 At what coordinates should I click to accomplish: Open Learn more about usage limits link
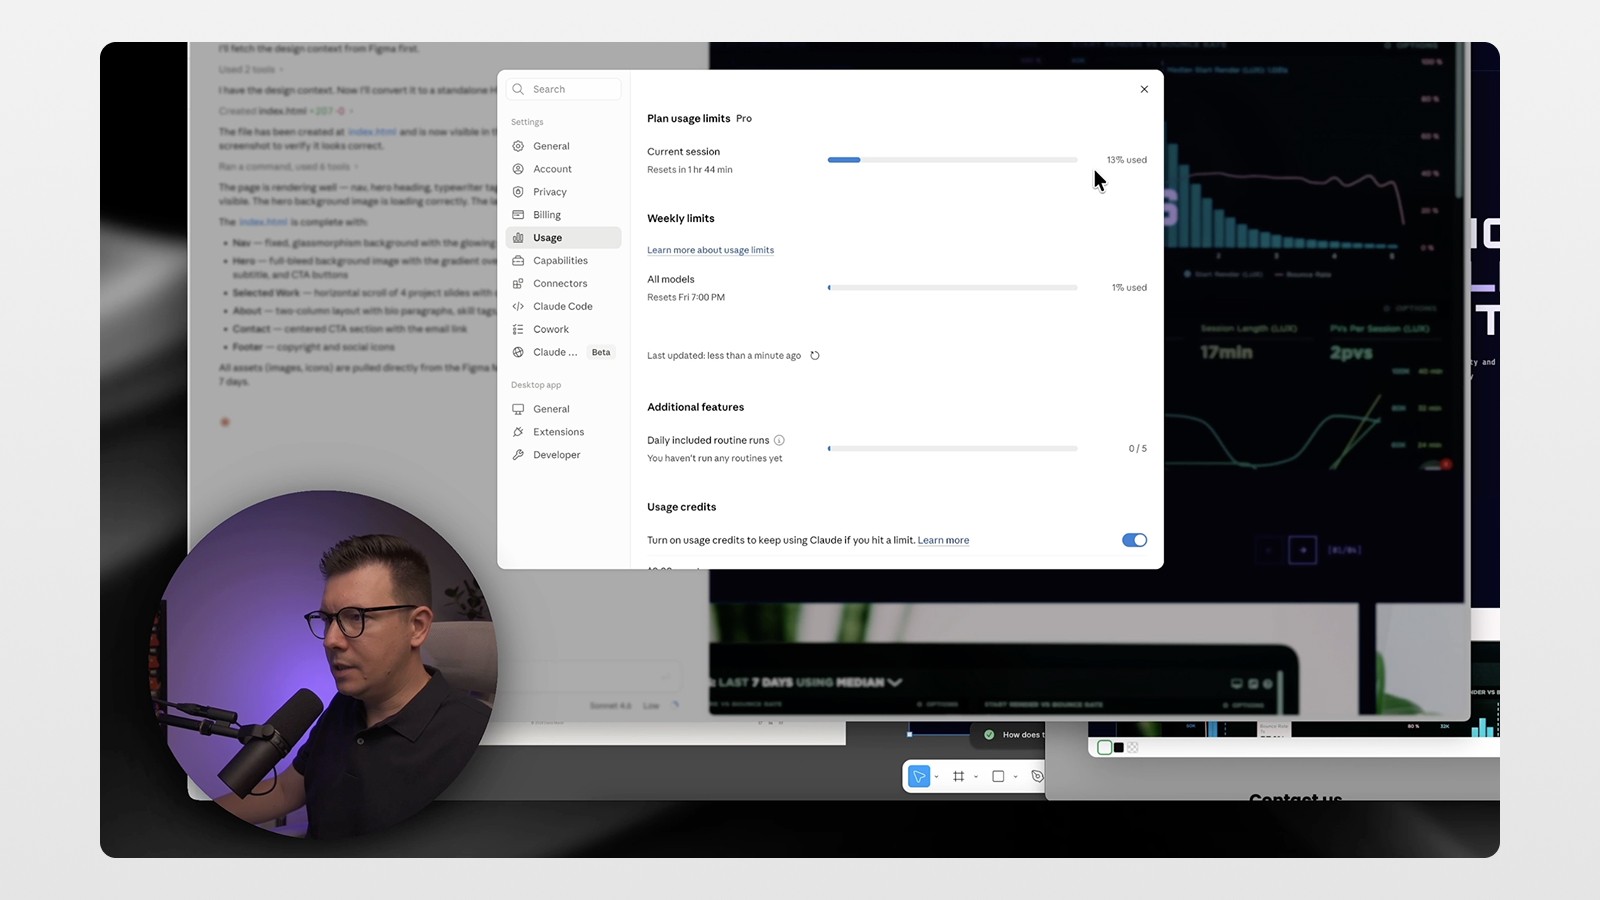710,250
